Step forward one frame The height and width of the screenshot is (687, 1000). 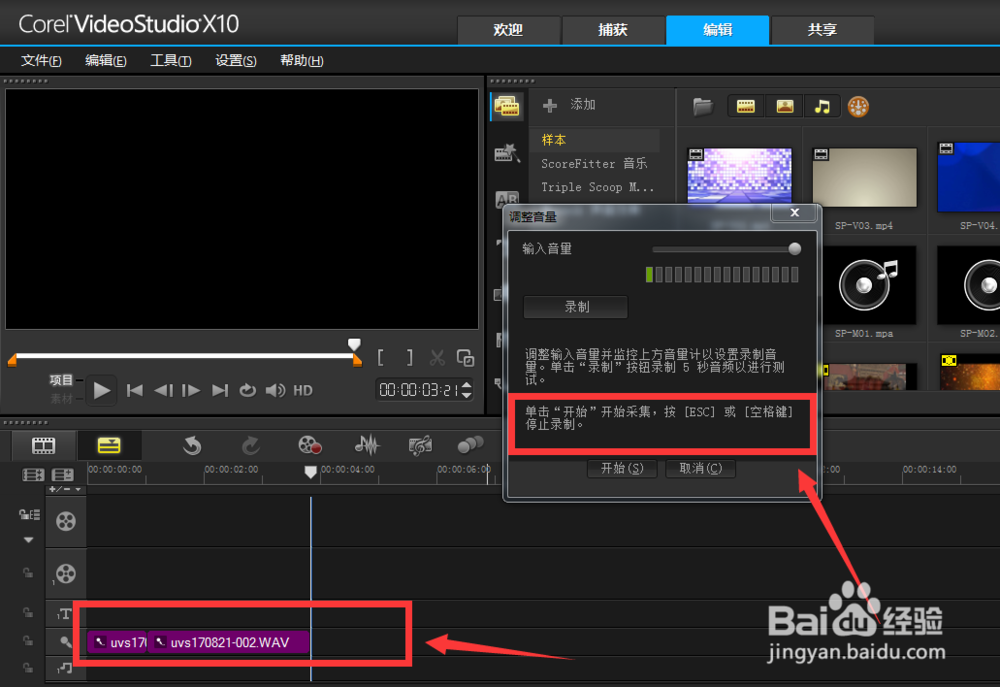(x=191, y=390)
